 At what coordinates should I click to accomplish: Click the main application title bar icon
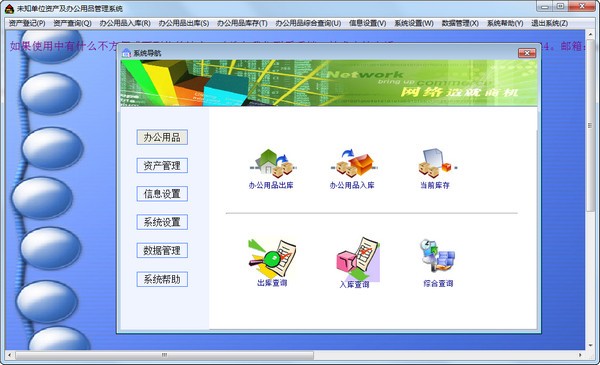click(10, 8)
